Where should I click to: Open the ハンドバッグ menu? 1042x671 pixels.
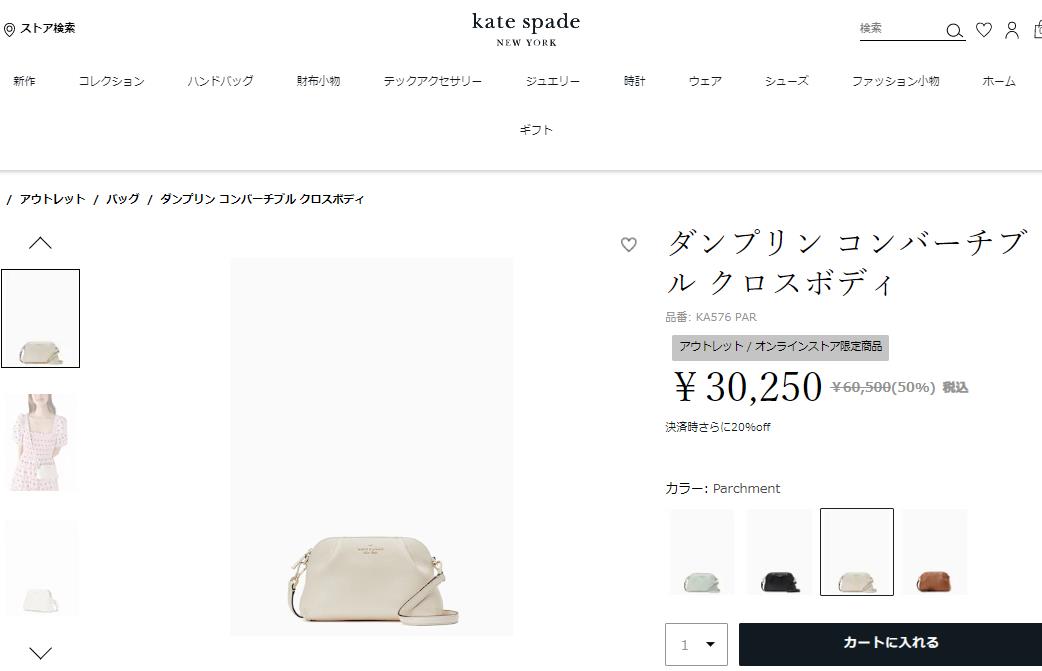(220, 81)
